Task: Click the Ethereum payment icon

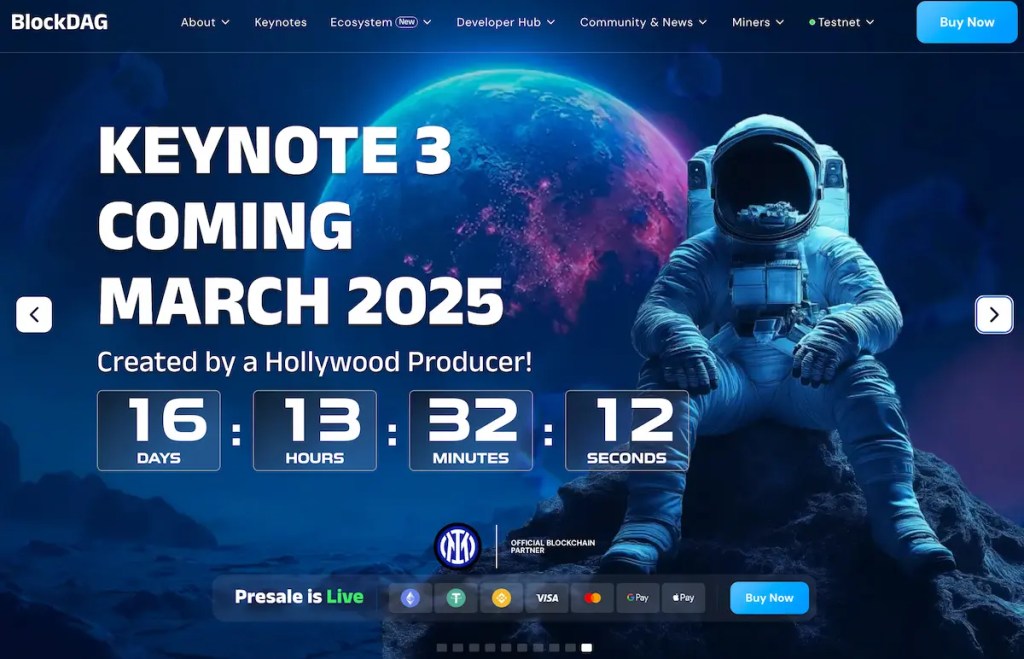Action: [x=410, y=598]
